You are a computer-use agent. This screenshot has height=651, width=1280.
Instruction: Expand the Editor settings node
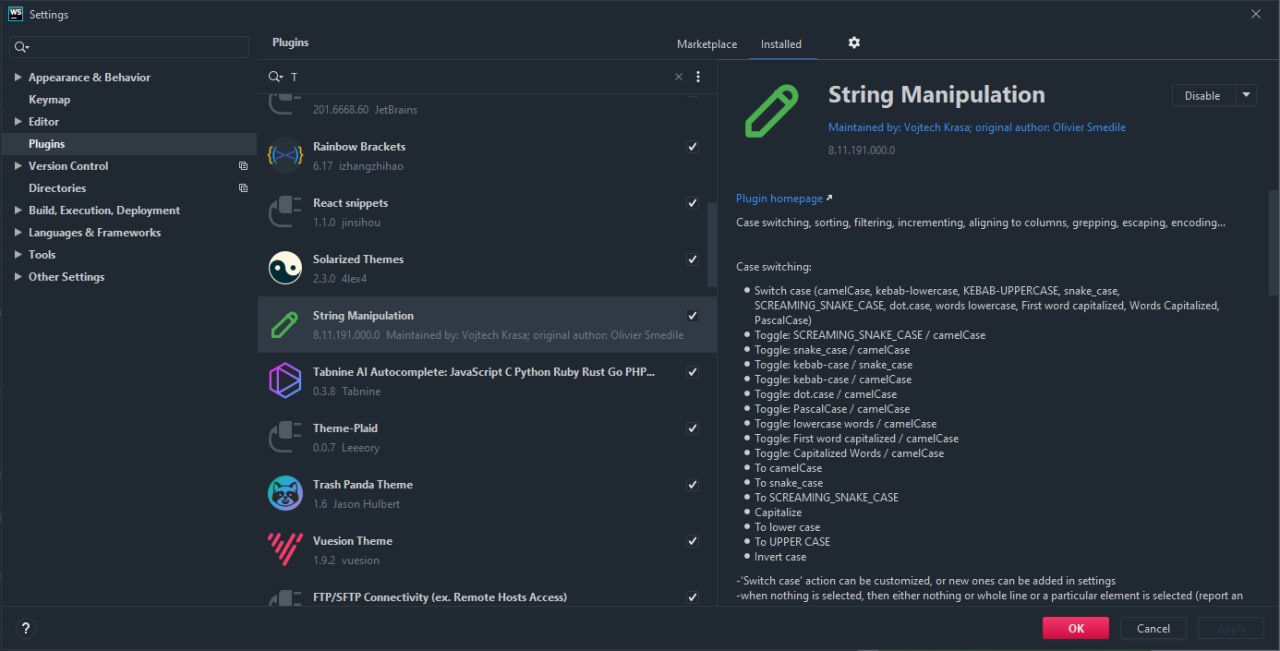pos(18,122)
